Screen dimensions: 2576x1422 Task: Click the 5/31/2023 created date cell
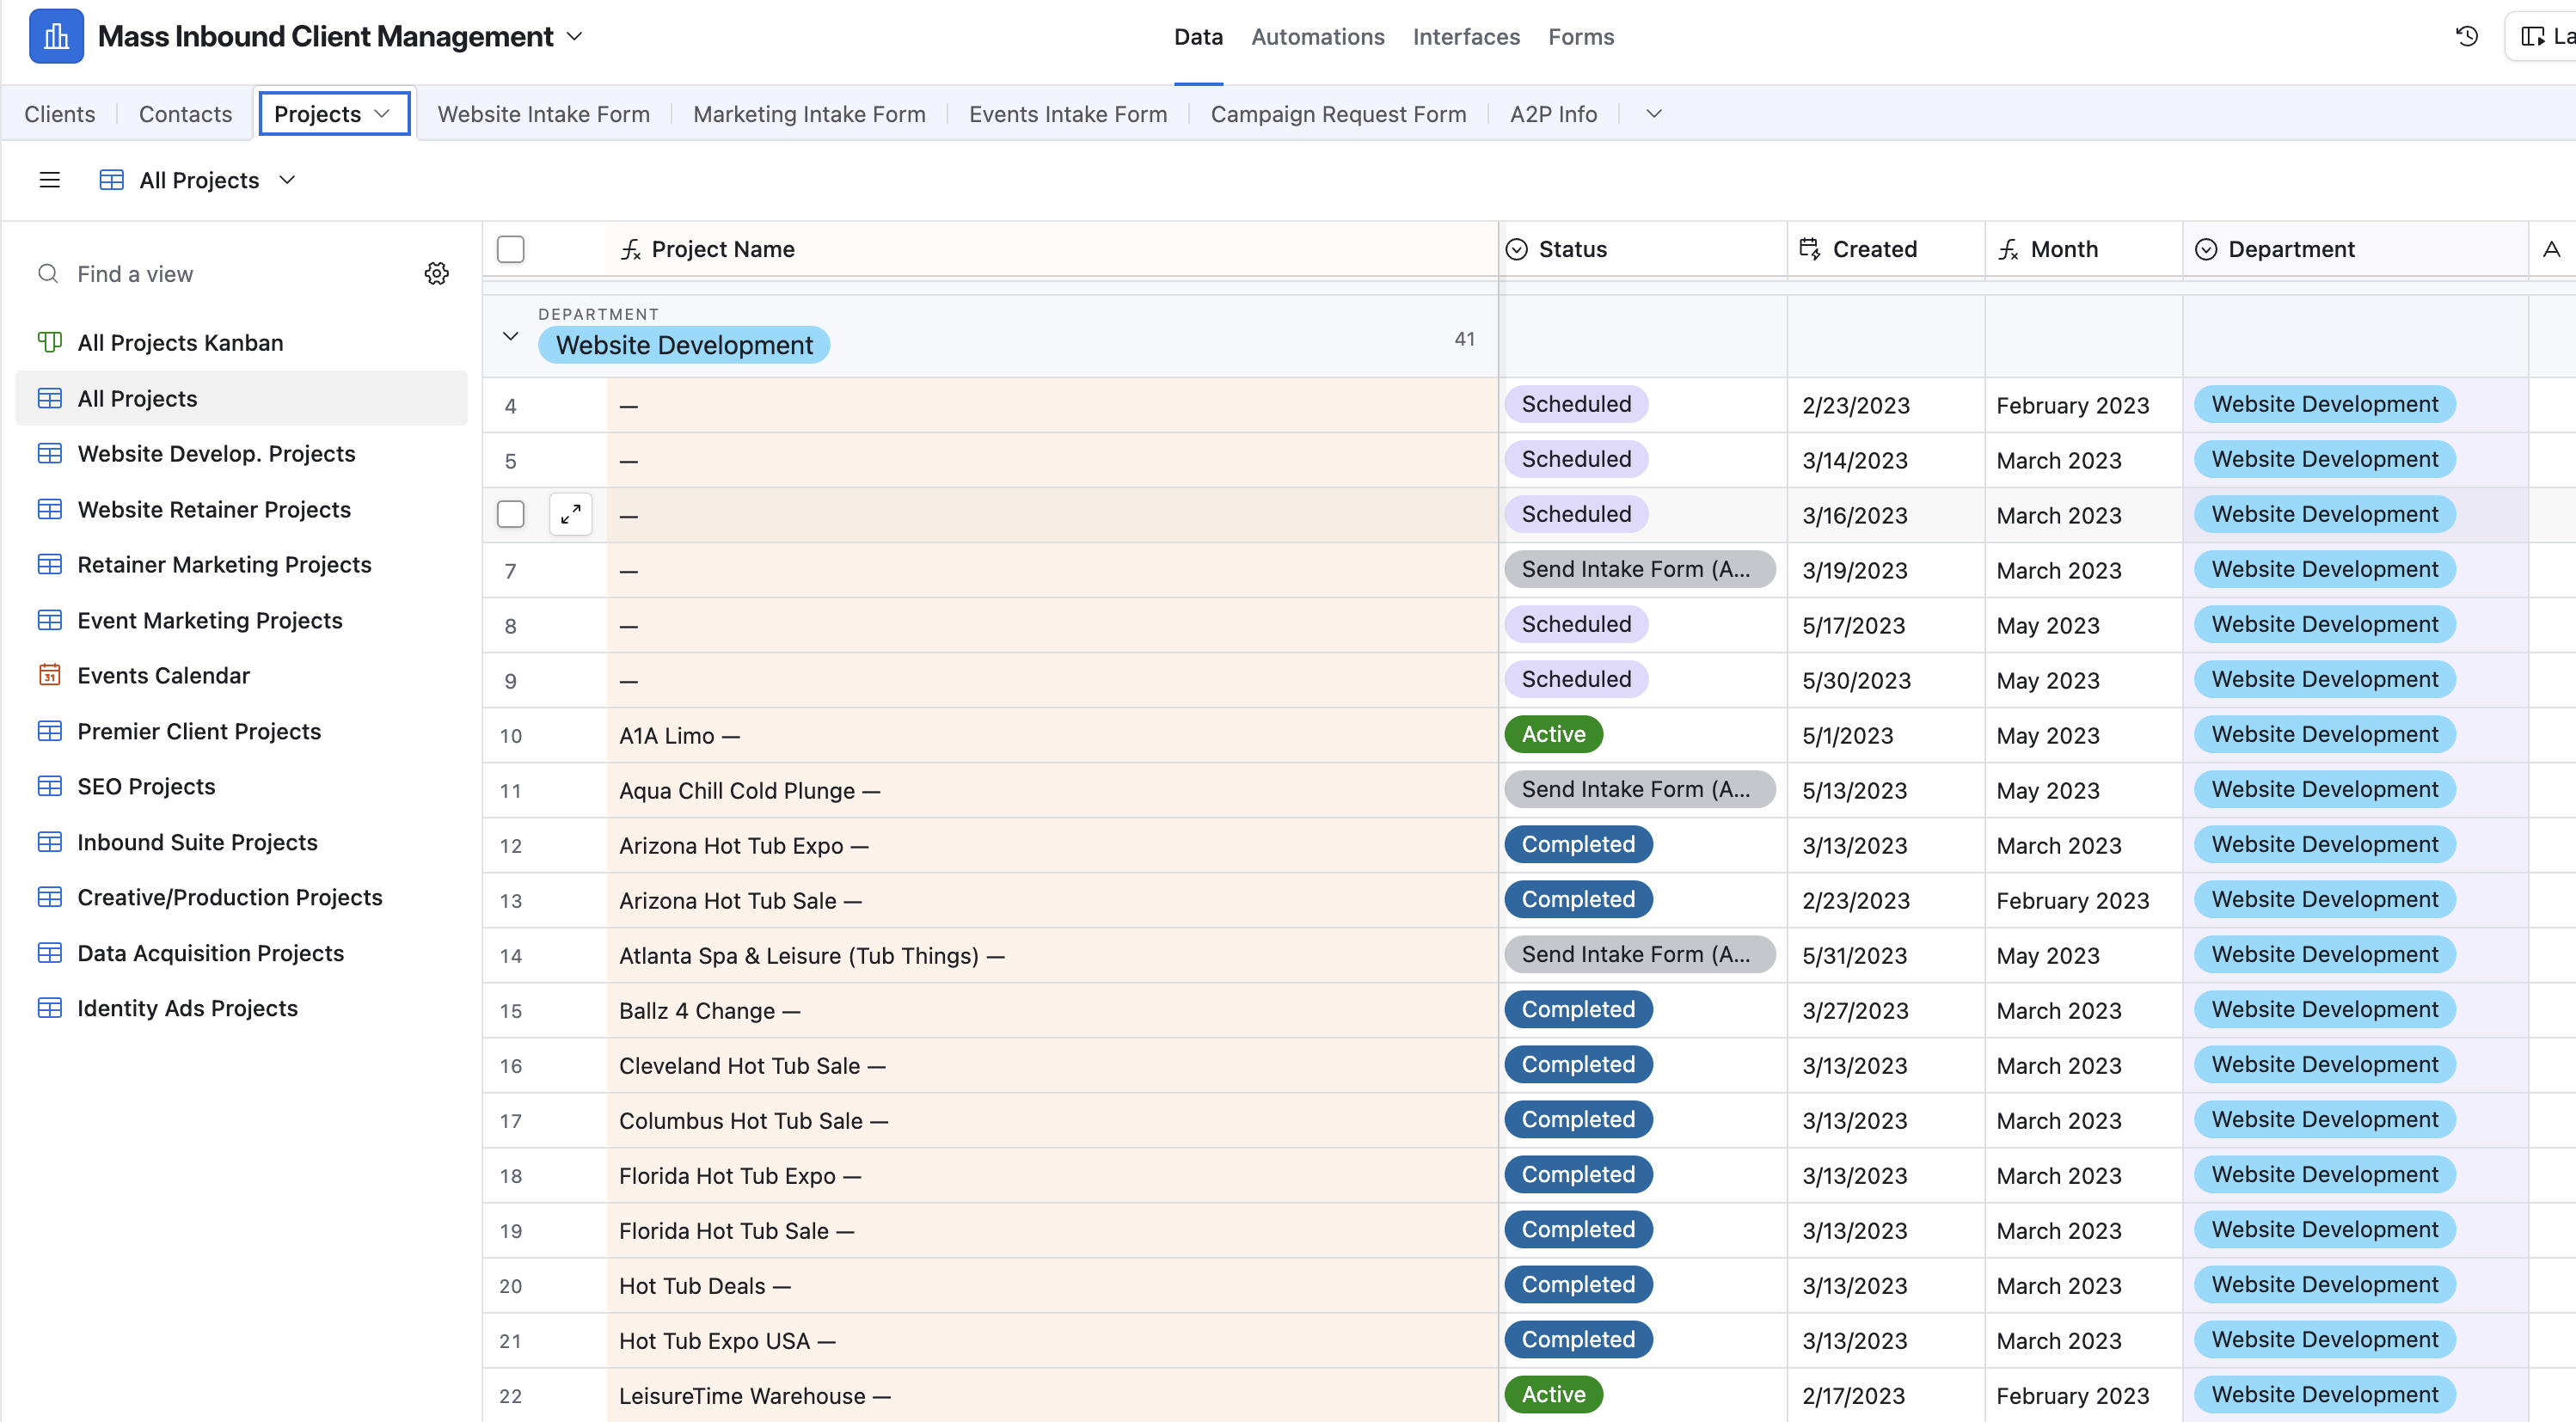click(1885, 956)
